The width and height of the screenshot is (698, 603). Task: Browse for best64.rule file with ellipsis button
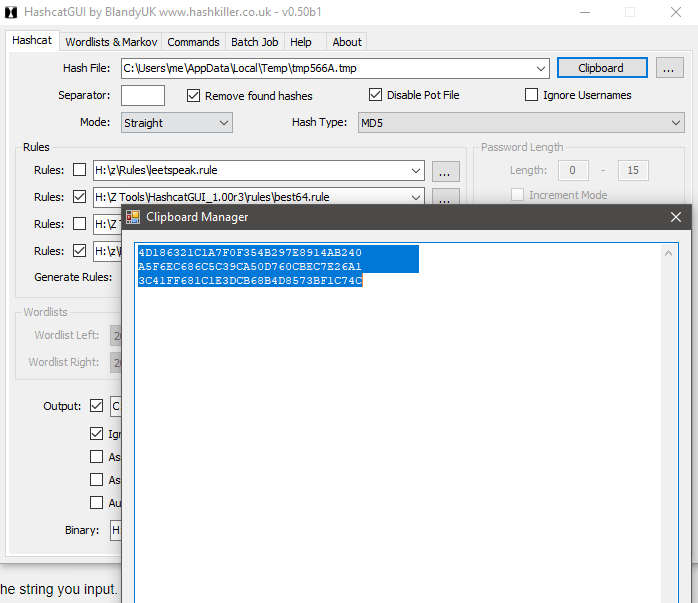pyautogui.click(x=446, y=197)
